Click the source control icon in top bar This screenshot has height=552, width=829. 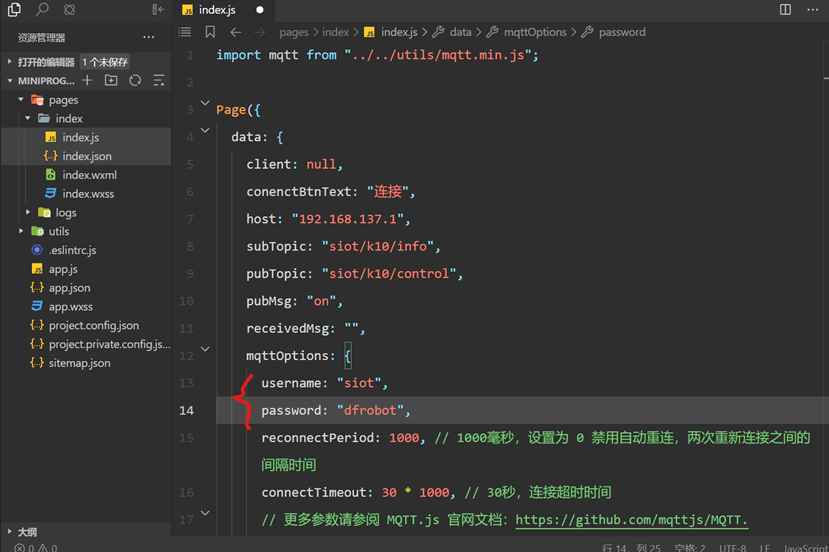tap(69, 10)
